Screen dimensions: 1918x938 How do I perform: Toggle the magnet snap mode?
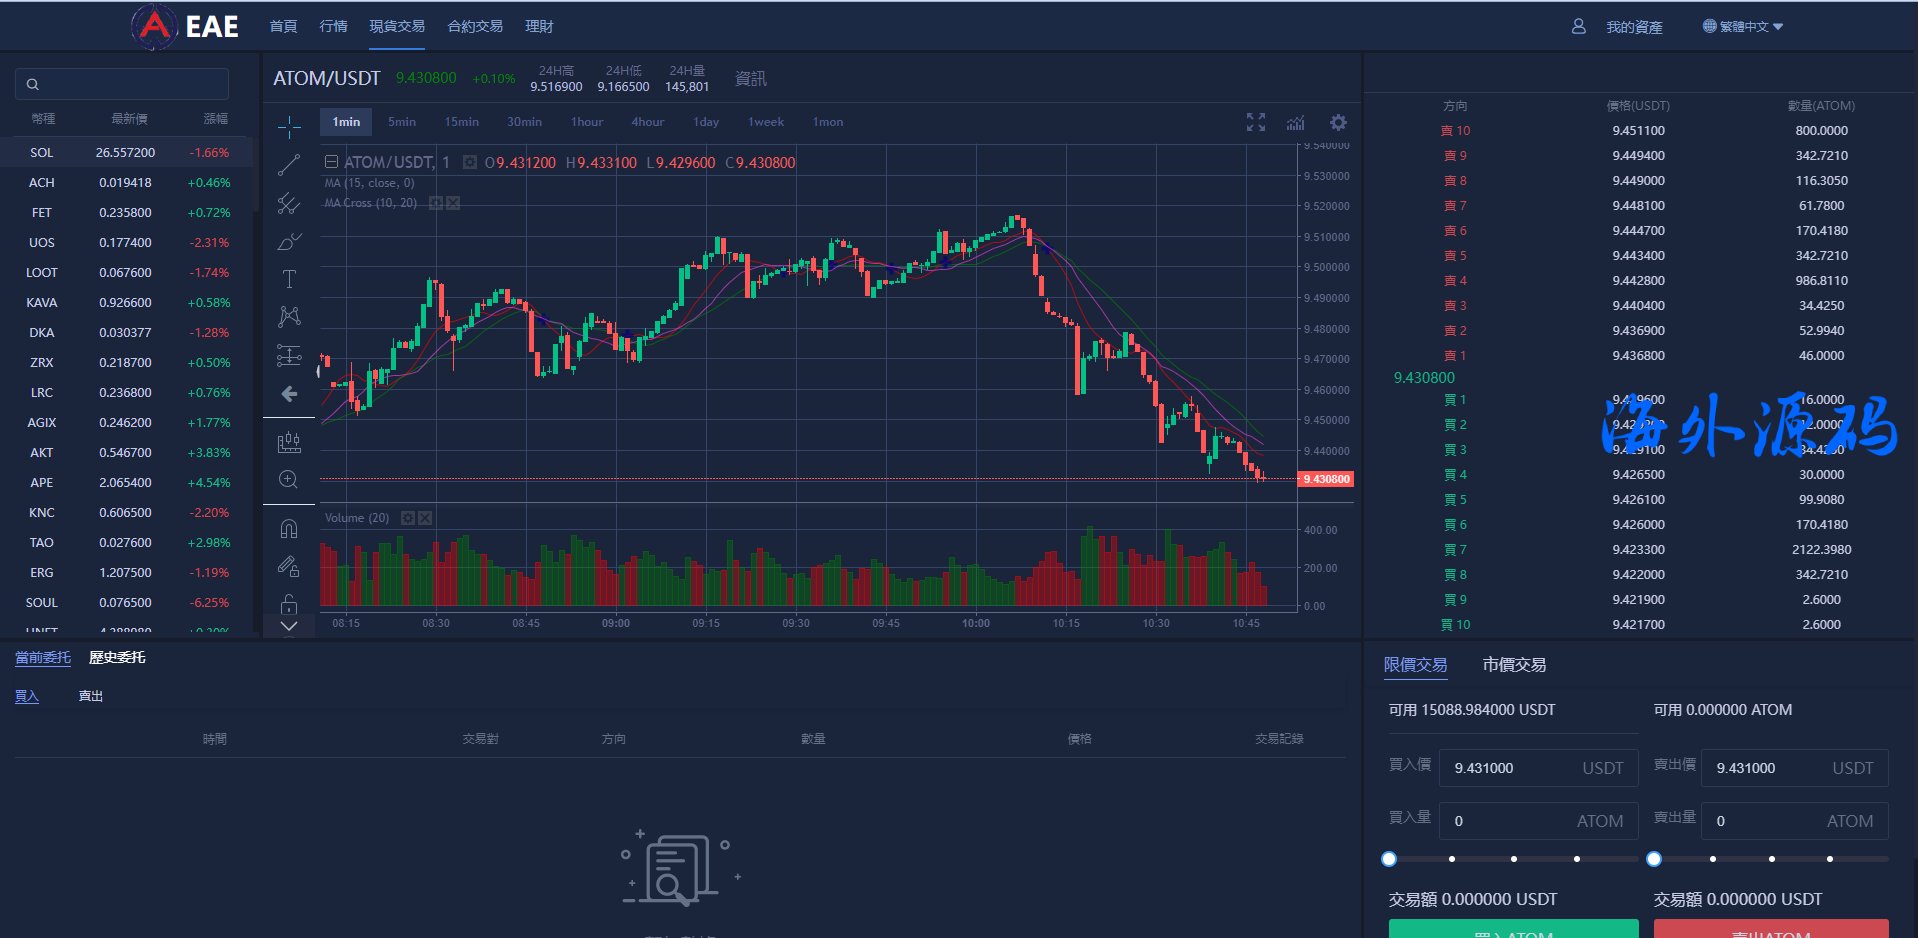coord(289,528)
